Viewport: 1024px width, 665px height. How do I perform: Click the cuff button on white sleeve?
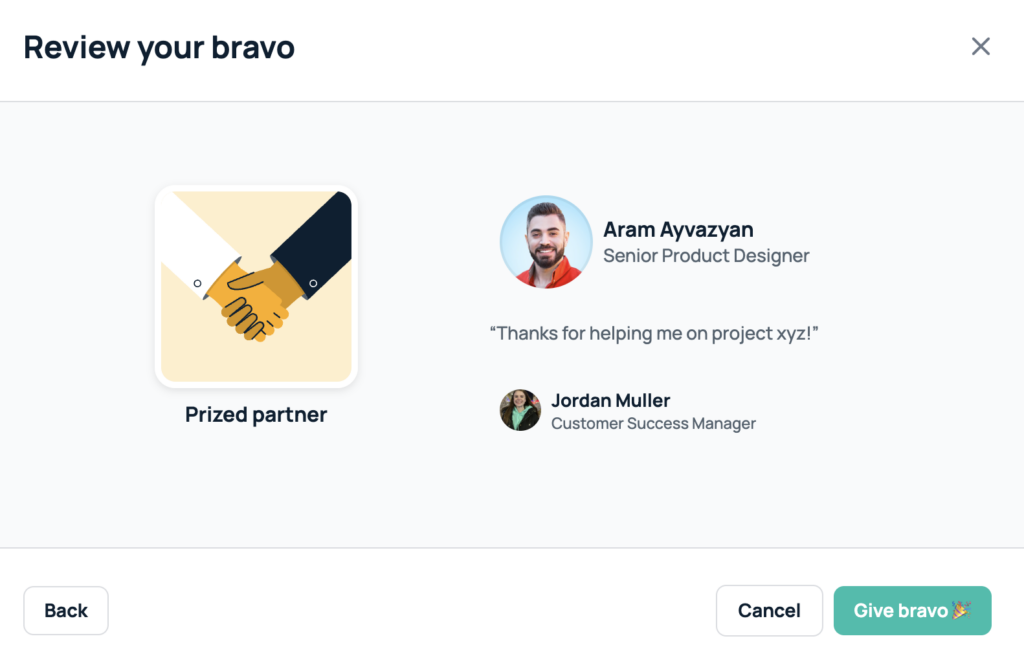coord(197,284)
